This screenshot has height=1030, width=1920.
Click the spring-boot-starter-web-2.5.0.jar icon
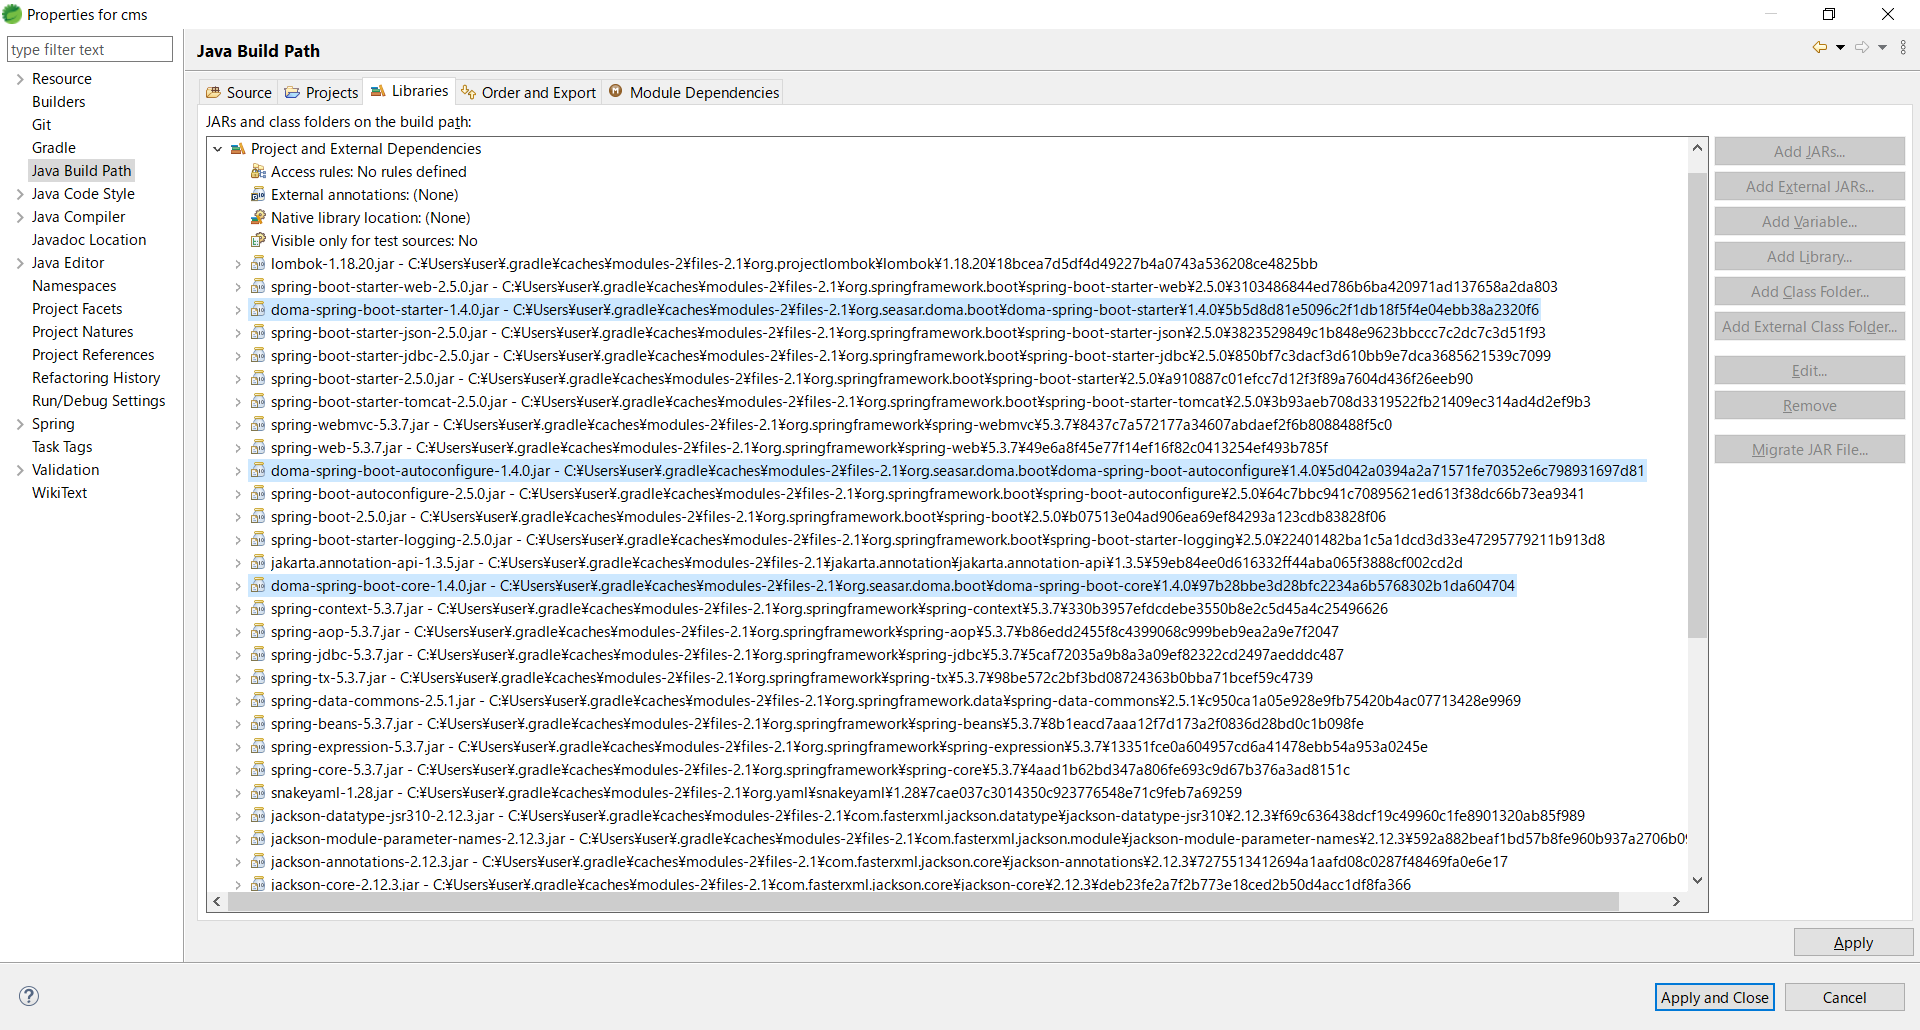click(x=258, y=287)
